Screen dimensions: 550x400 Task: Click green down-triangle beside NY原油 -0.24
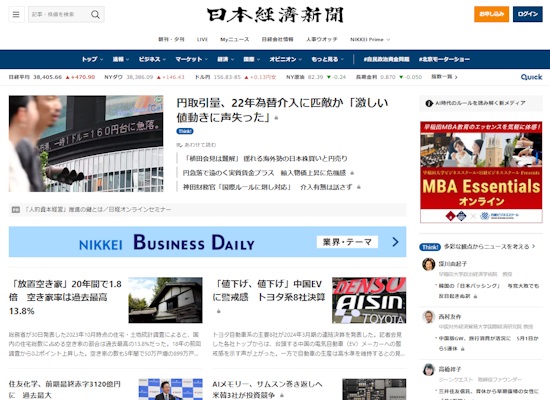pos(329,77)
